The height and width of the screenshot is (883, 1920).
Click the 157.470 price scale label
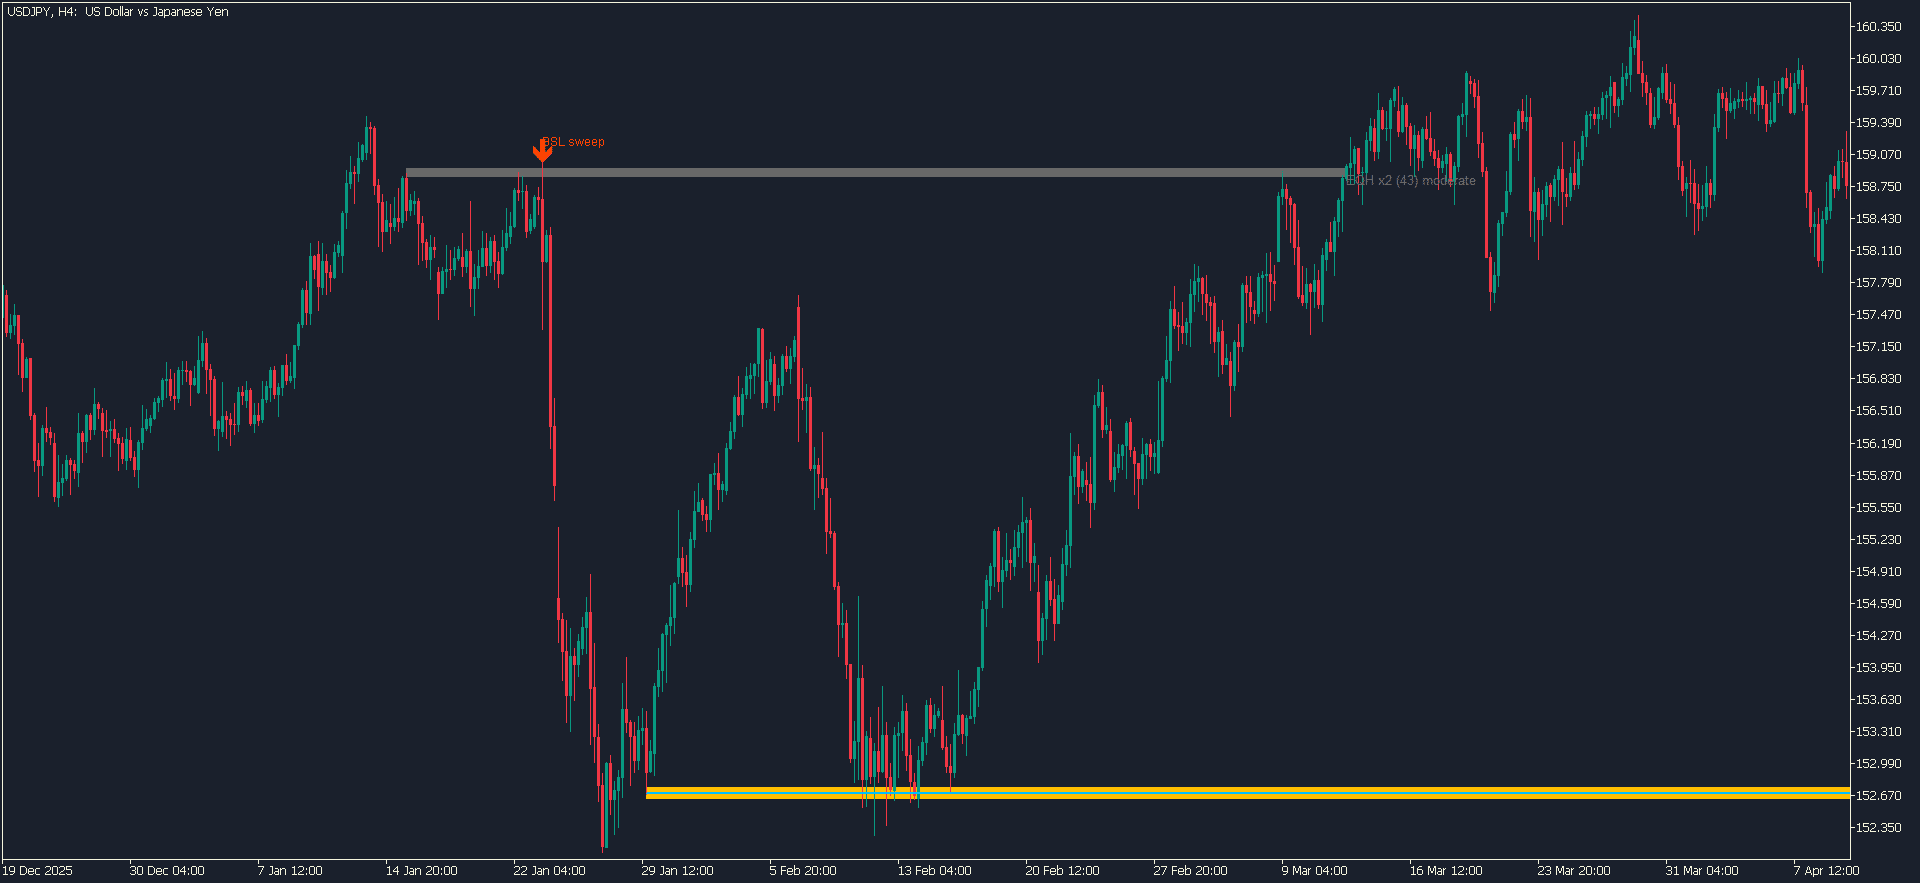1878,315
